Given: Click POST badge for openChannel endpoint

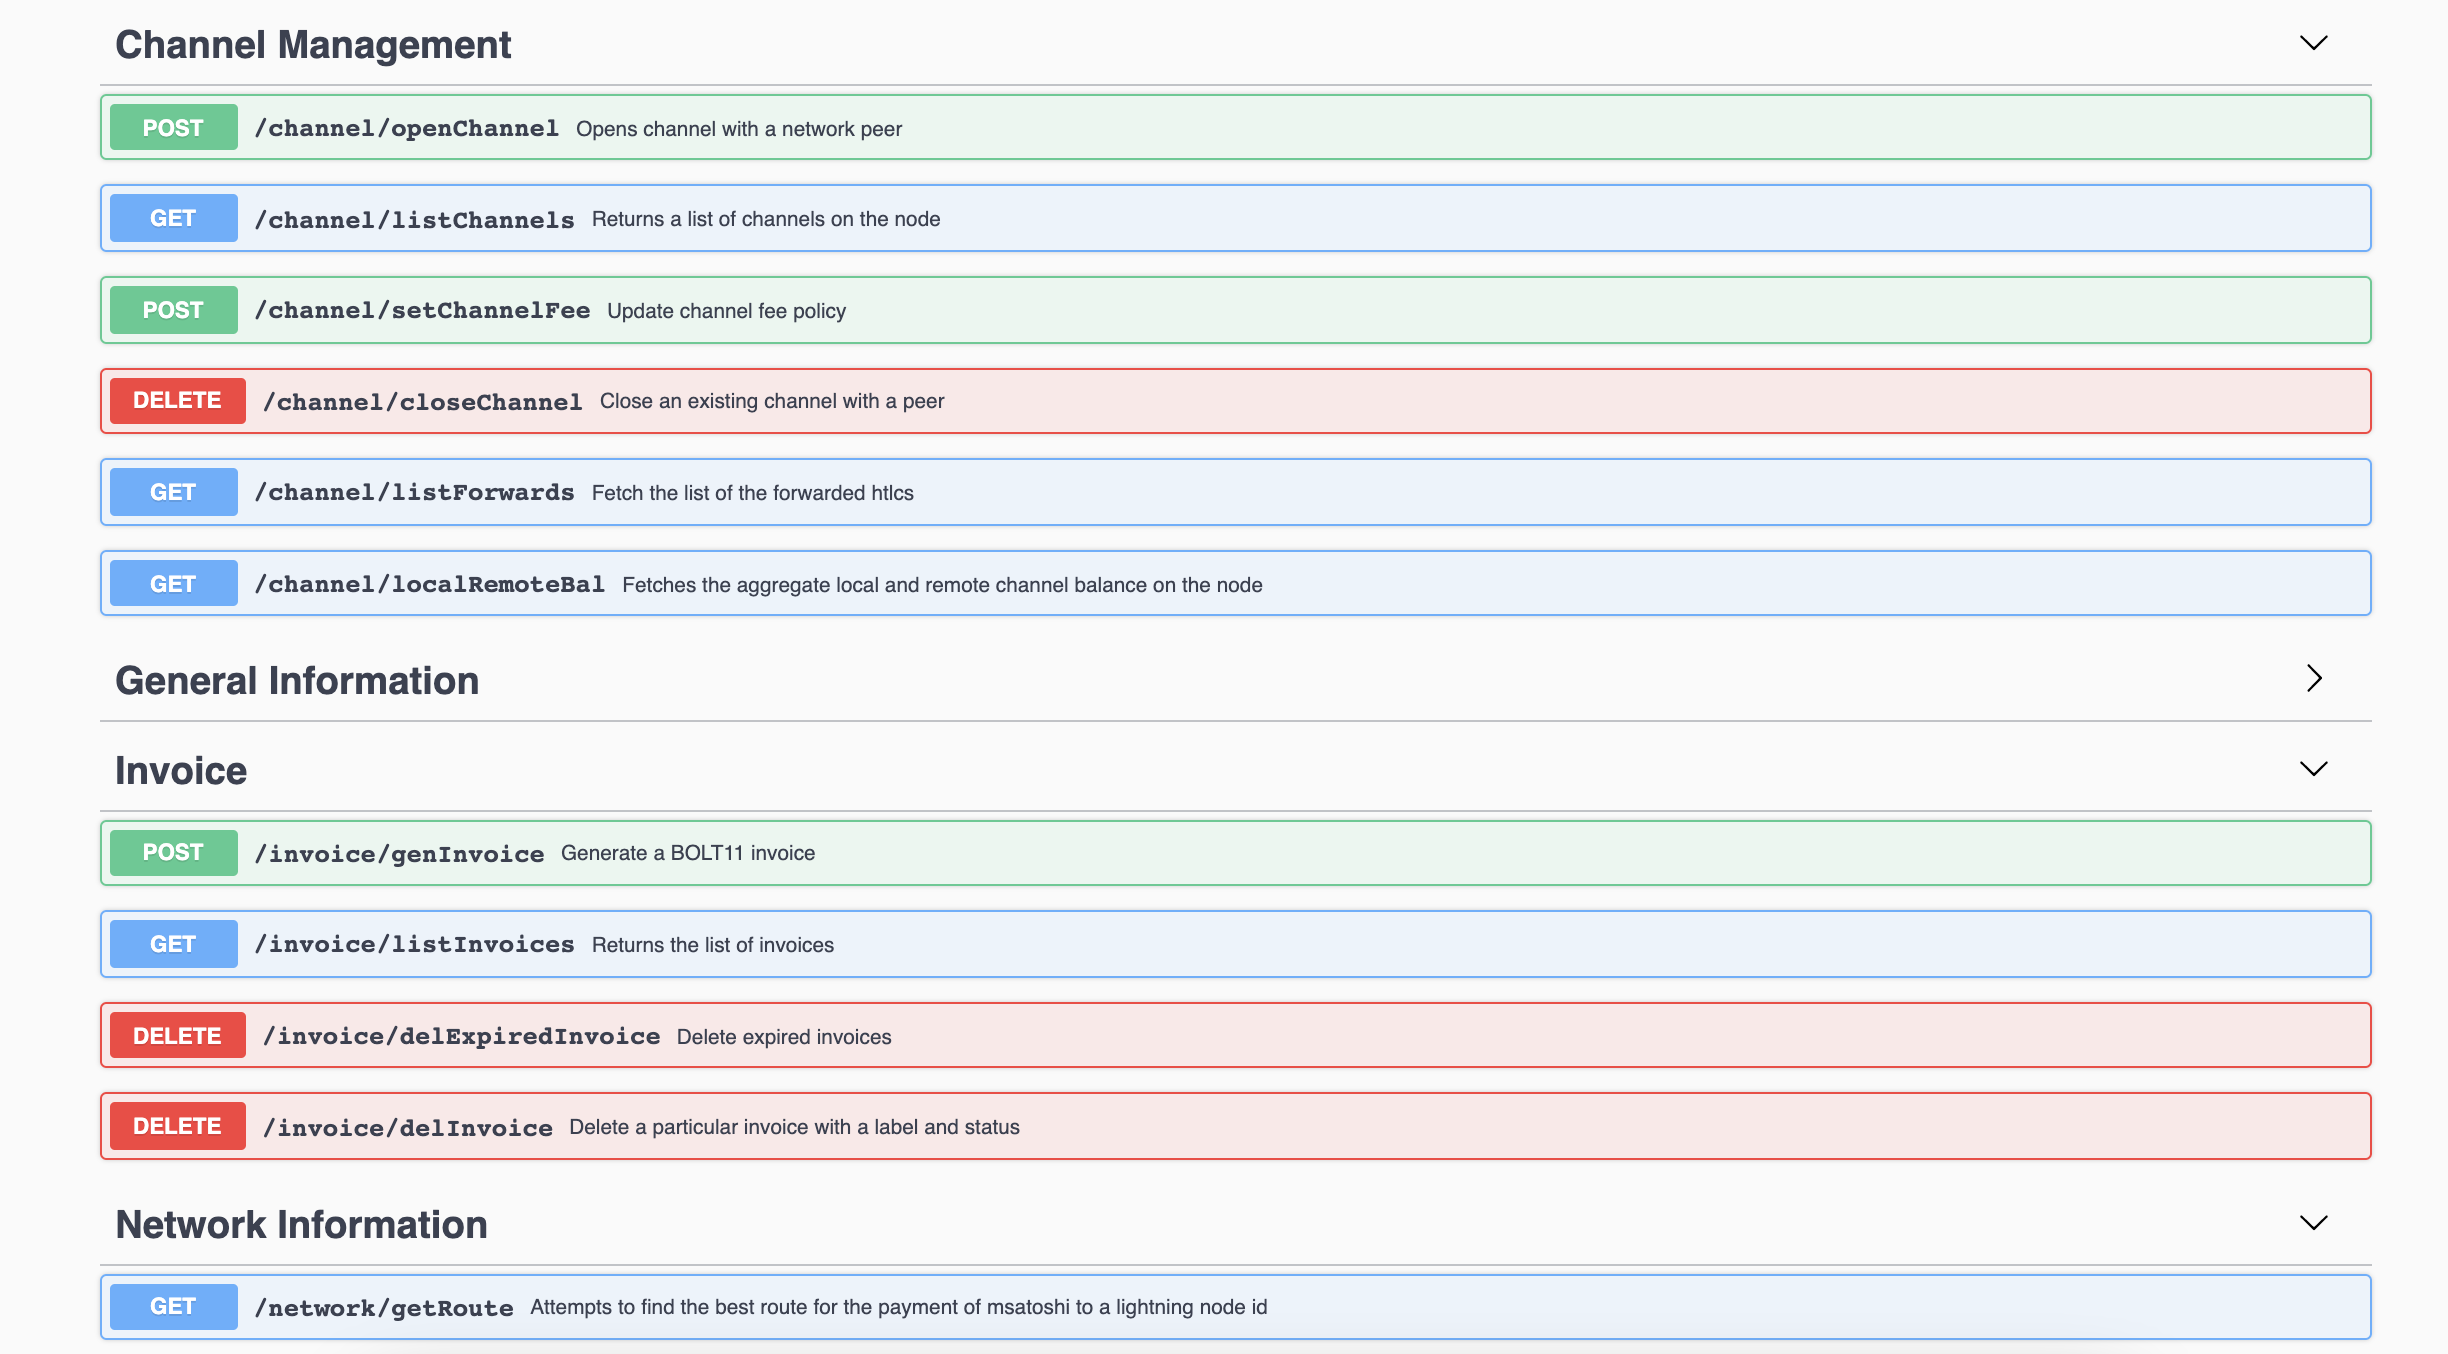Looking at the screenshot, I should pos(173,128).
